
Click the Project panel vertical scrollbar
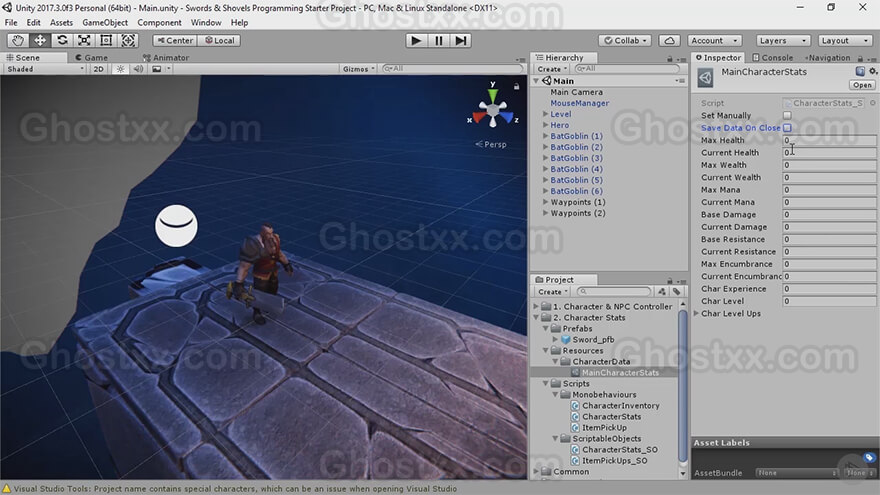(682, 386)
